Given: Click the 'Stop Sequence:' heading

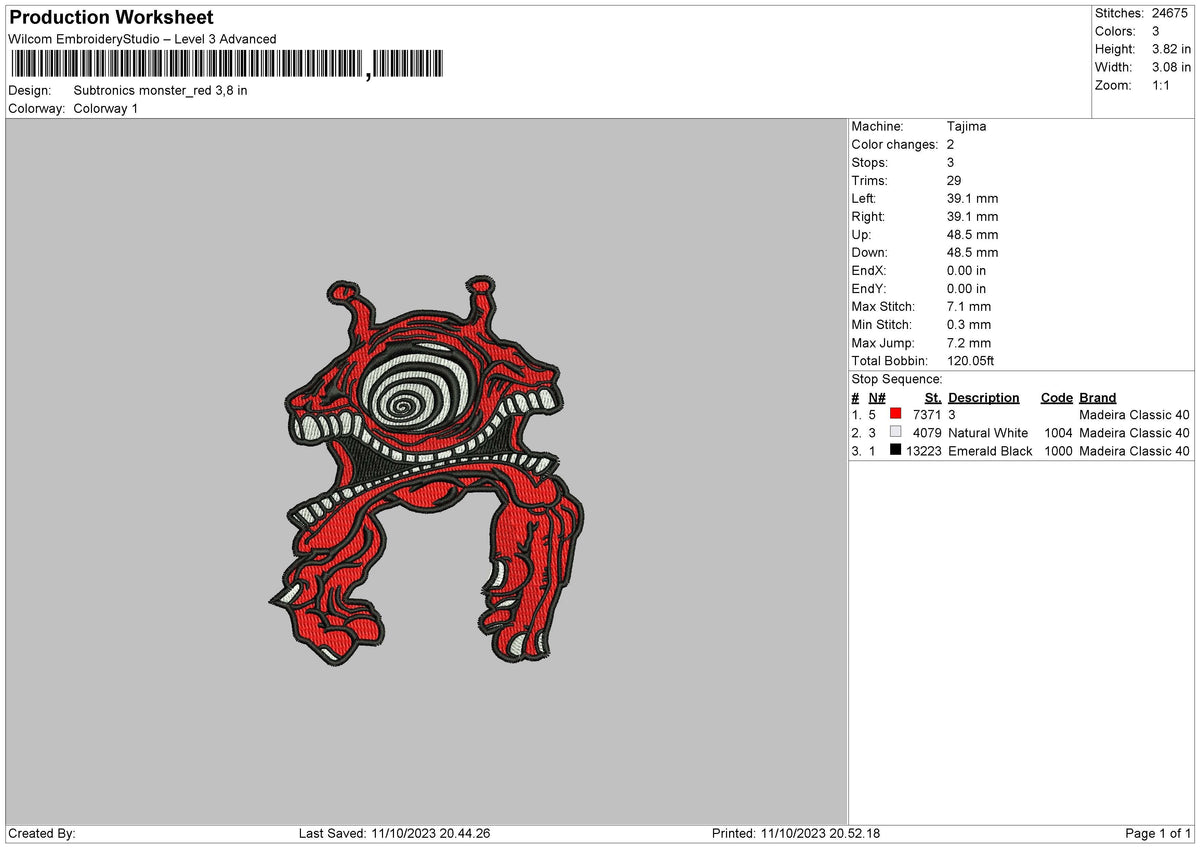Looking at the screenshot, I should (897, 379).
